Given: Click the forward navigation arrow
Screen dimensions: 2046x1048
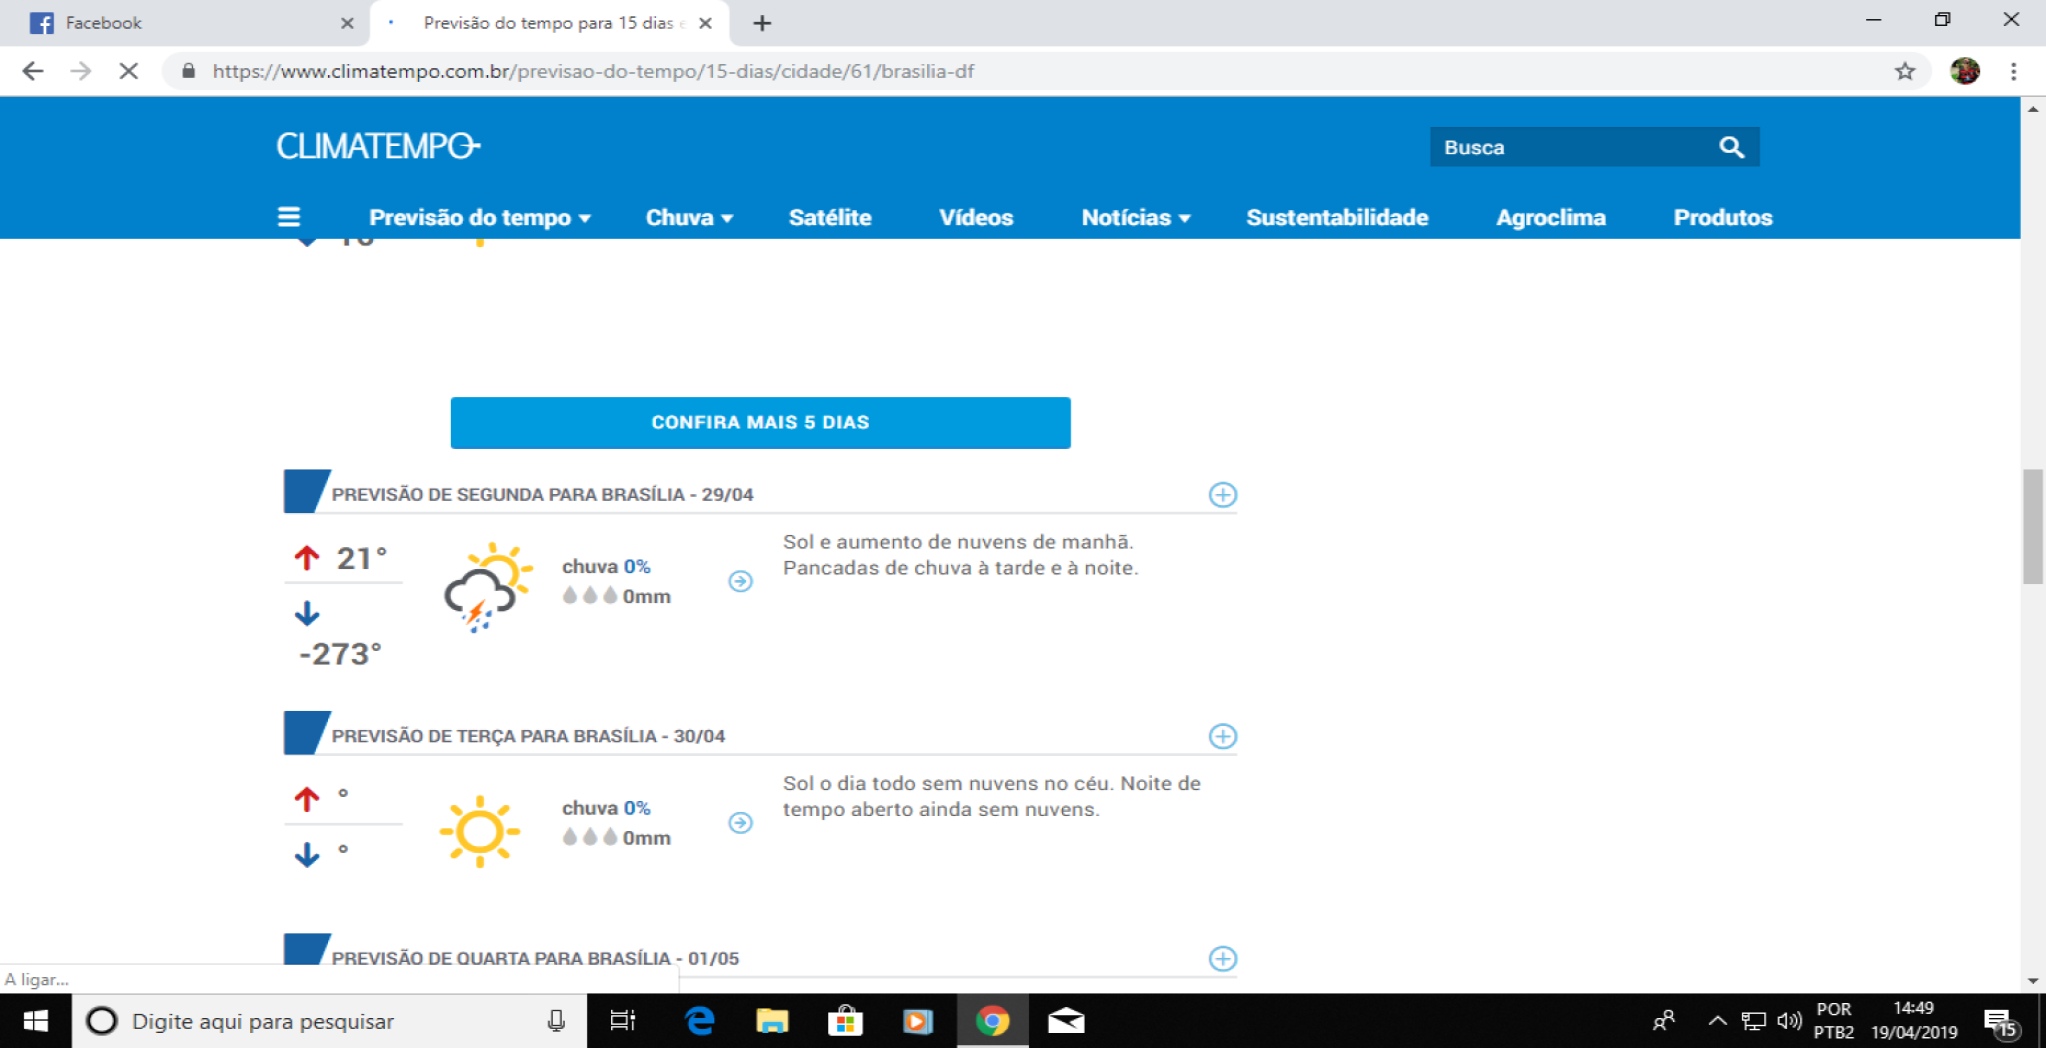Looking at the screenshot, I should pyautogui.click(x=81, y=71).
